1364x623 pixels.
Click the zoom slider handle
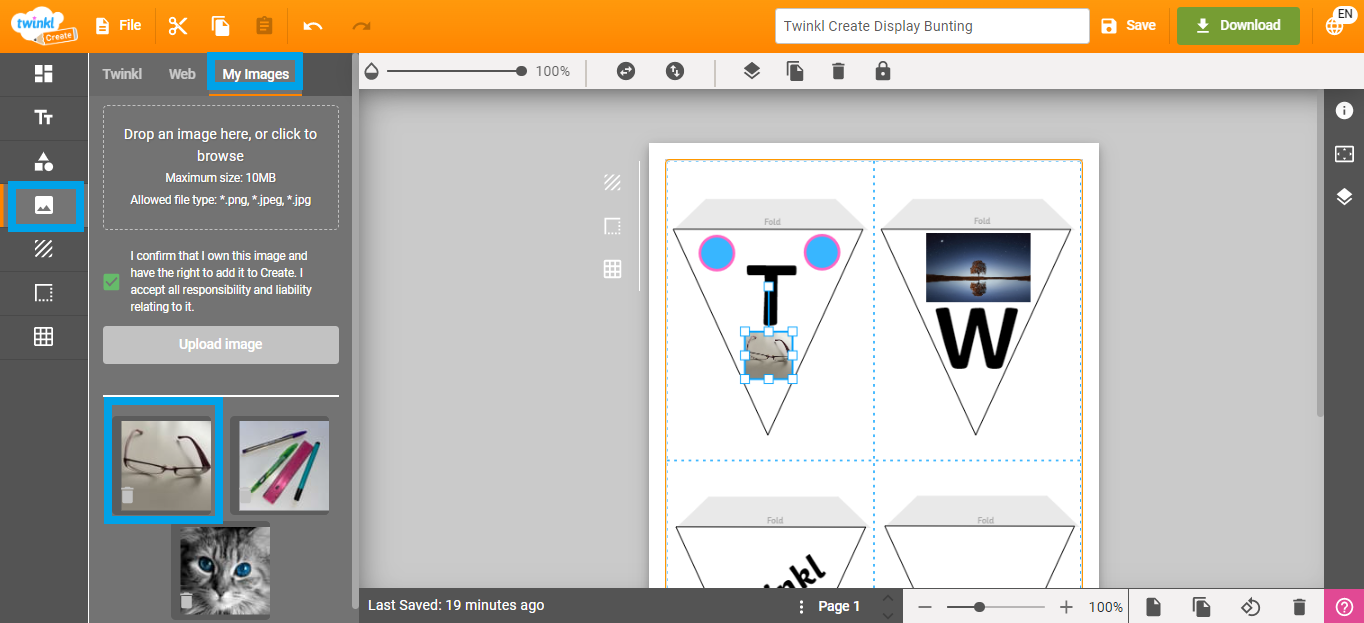[x=979, y=607]
